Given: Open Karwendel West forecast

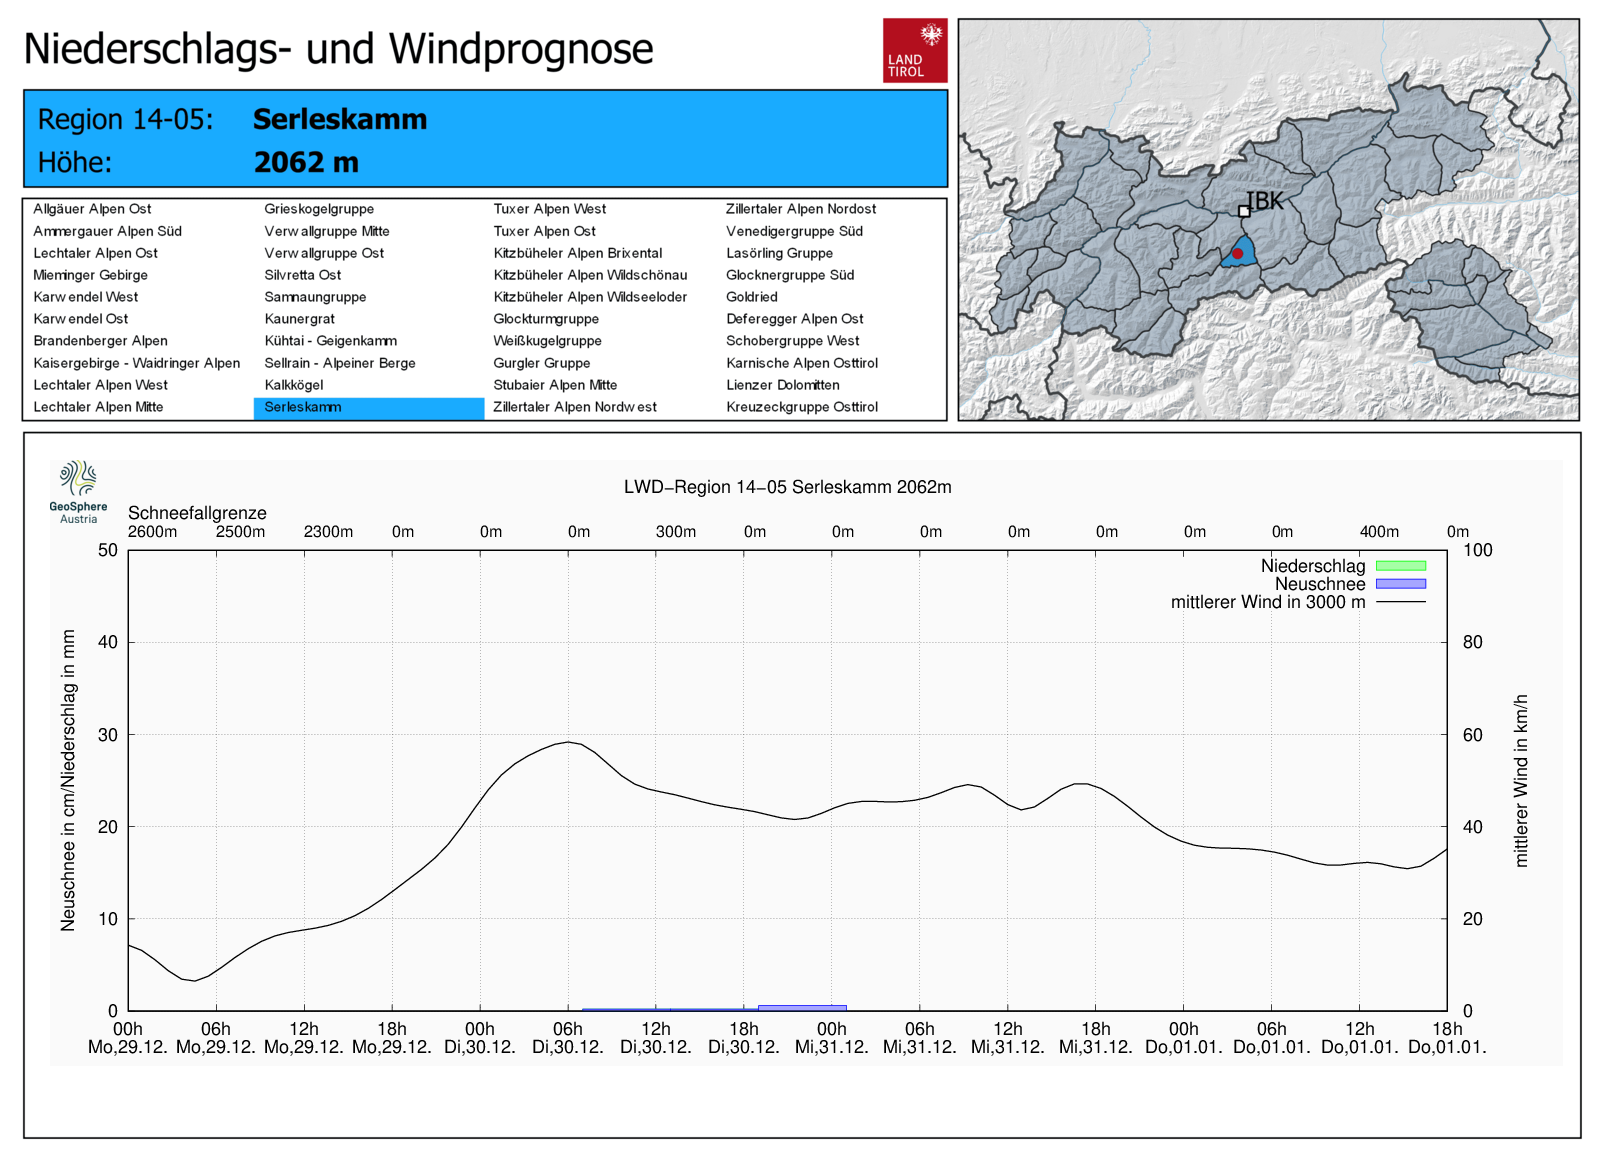Looking at the screenshot, I should 85,297.
